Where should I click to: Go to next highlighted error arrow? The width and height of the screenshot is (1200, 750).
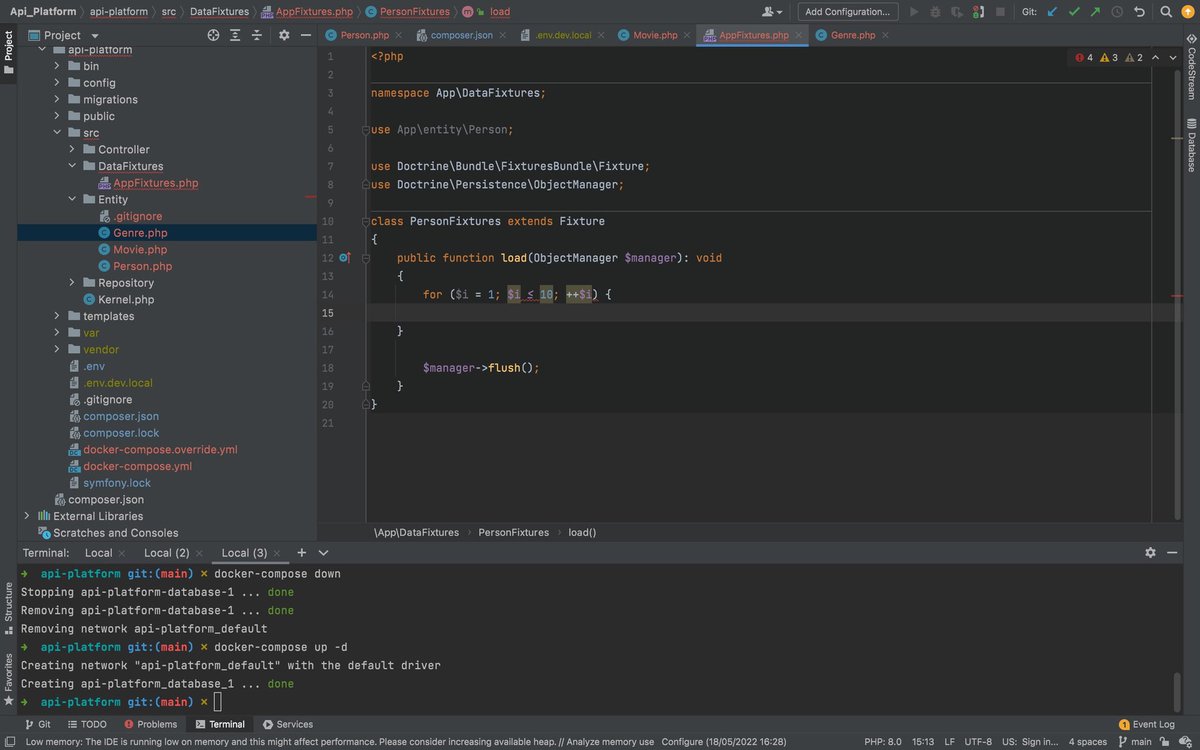click(1174, 58)
